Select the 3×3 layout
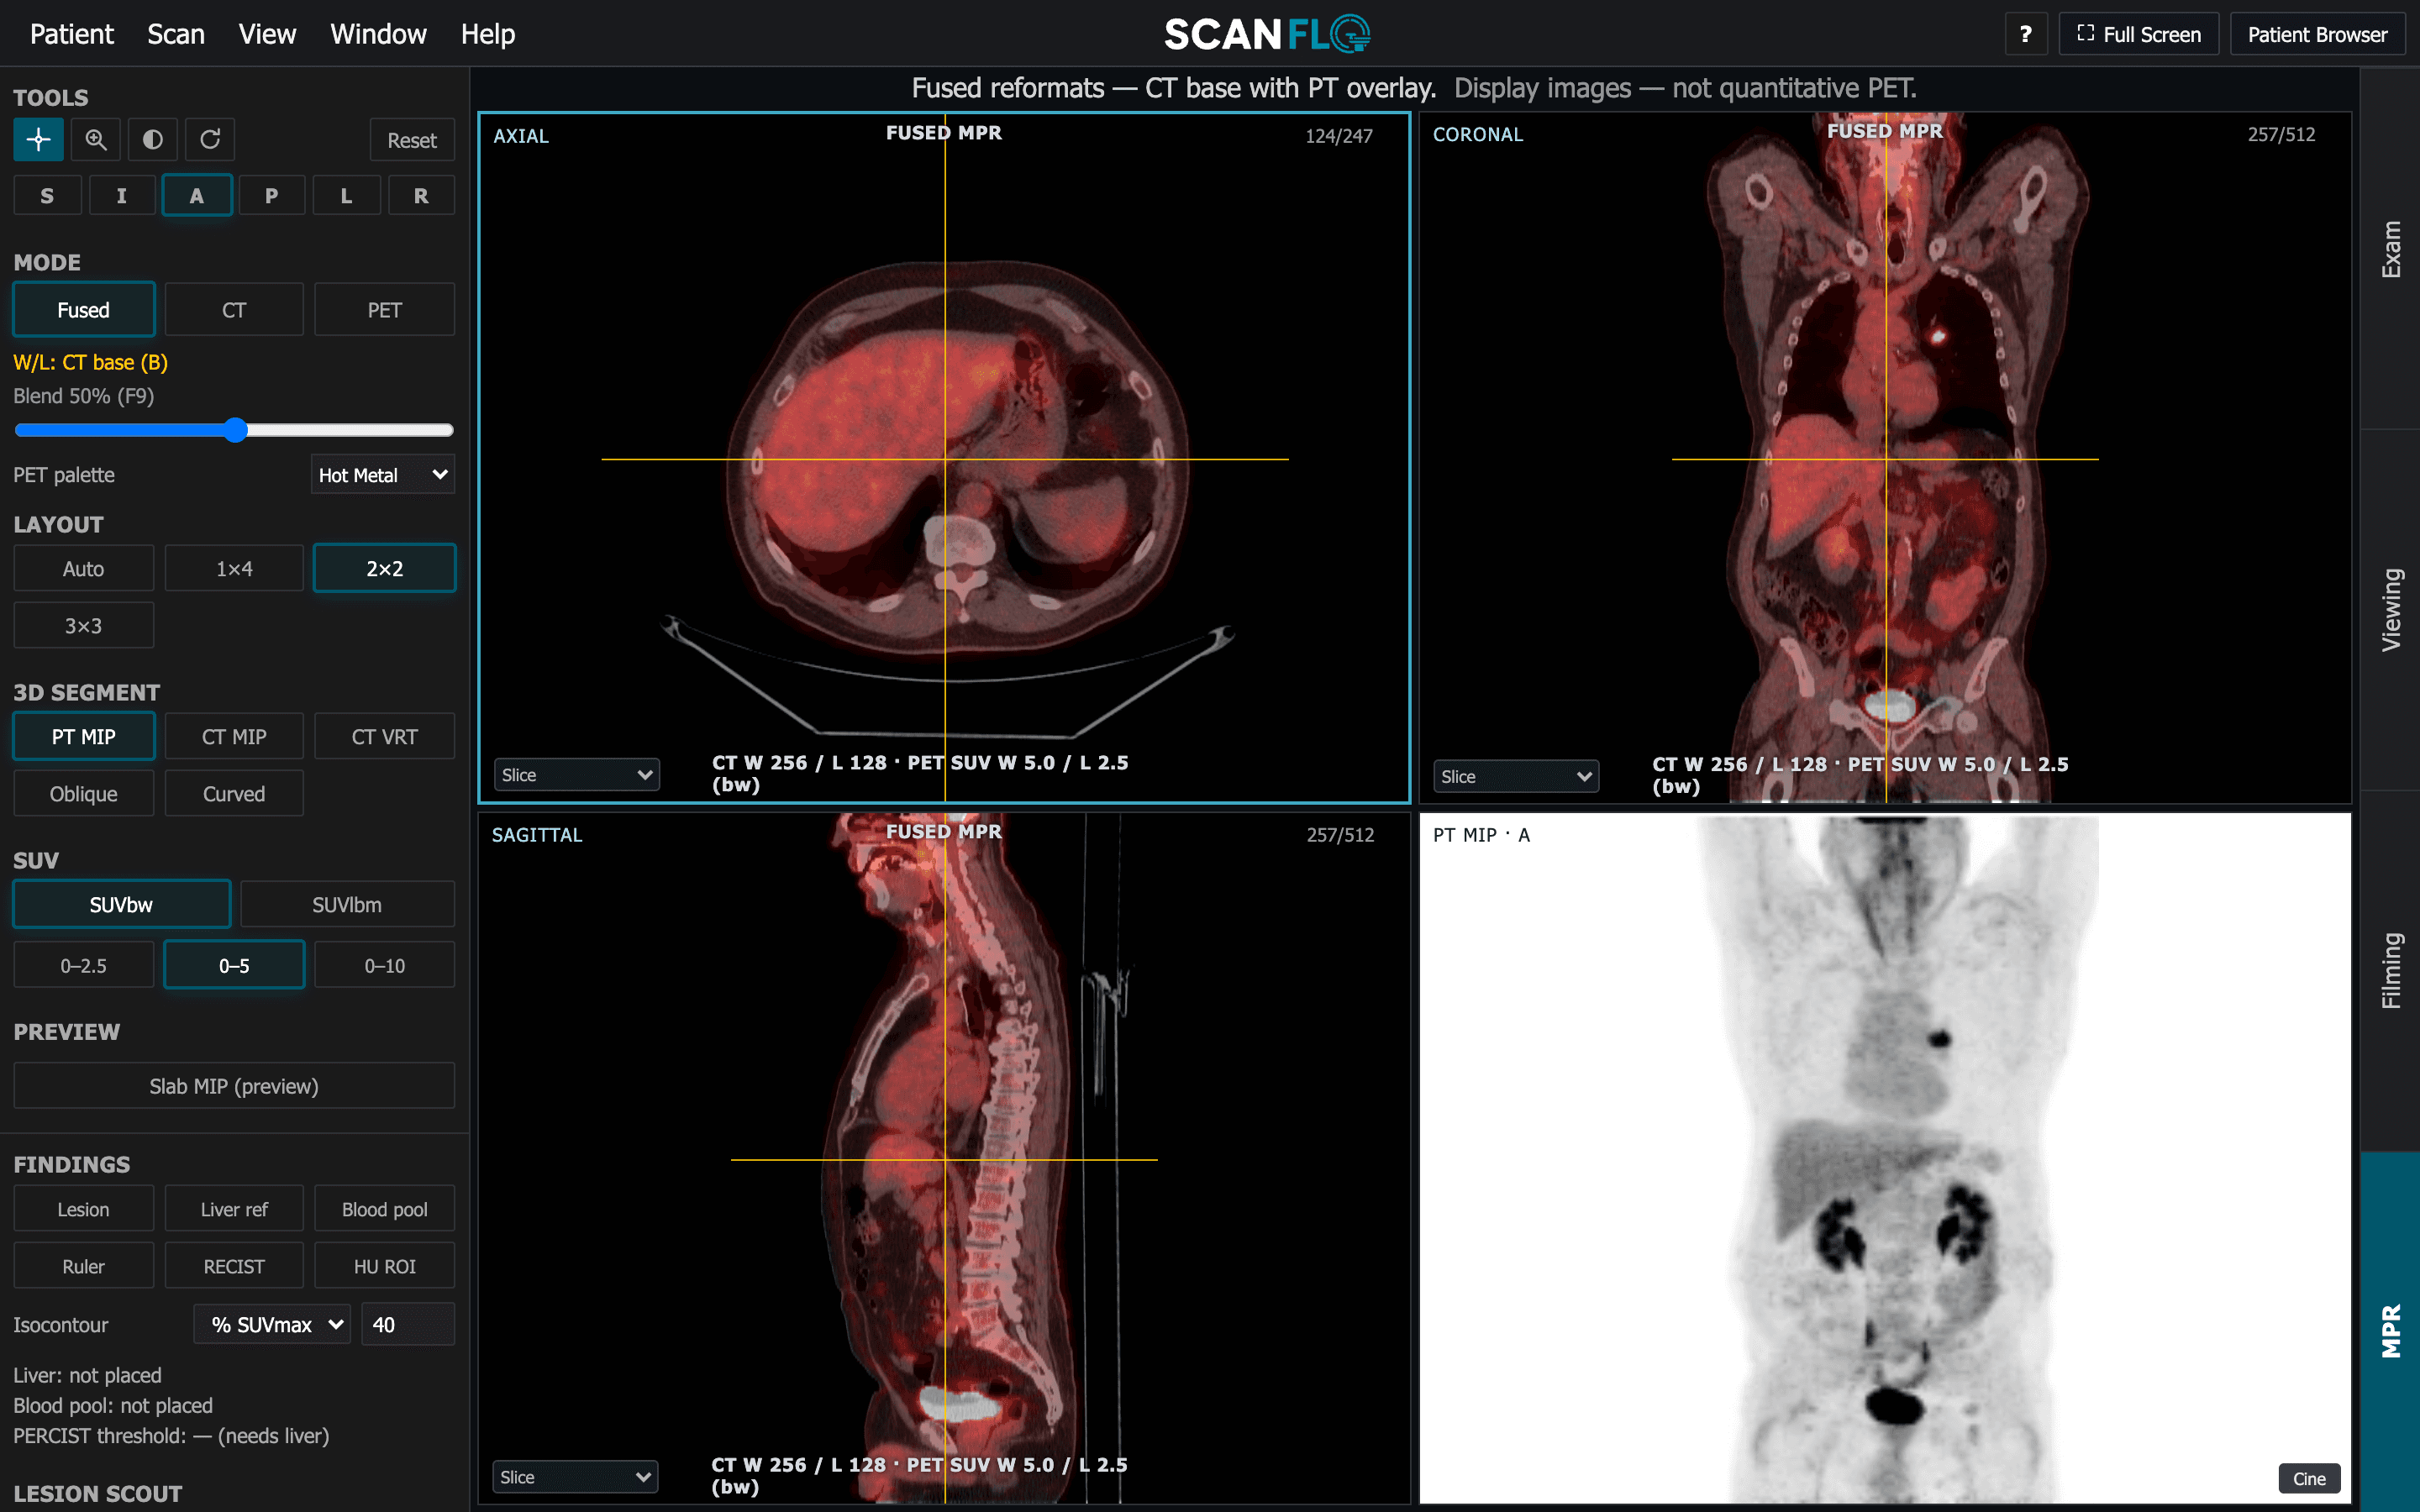Viewport: 2420px width, 1512px height. point(83,625)
